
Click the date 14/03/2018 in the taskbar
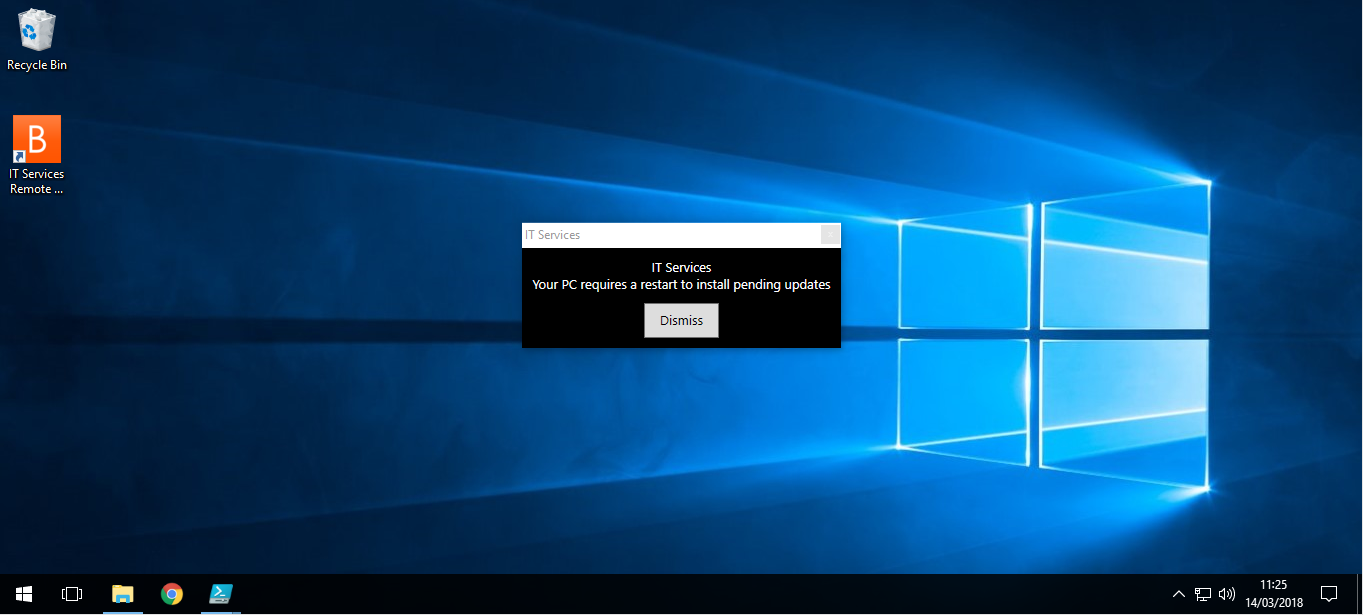coord(1274,601)
